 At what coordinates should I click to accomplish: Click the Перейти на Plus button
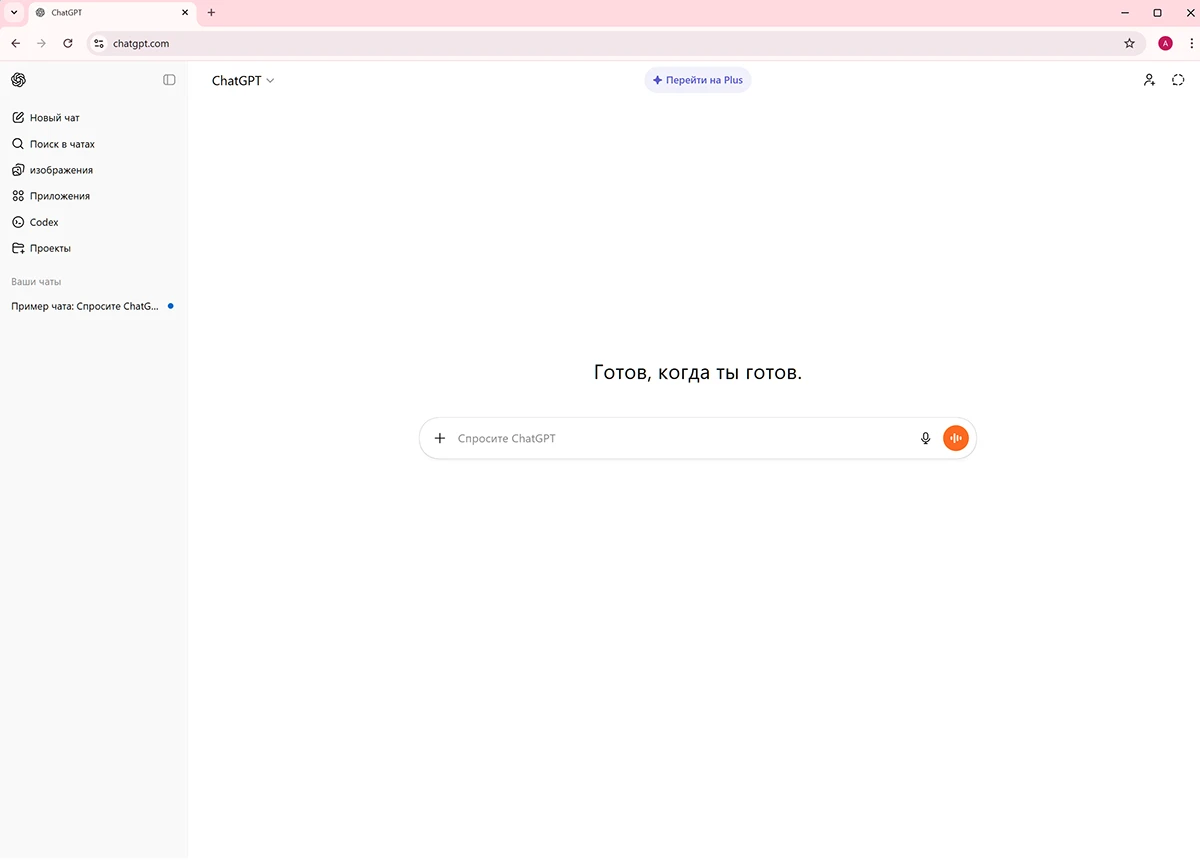pyautogui.click(x=698, y=80)
